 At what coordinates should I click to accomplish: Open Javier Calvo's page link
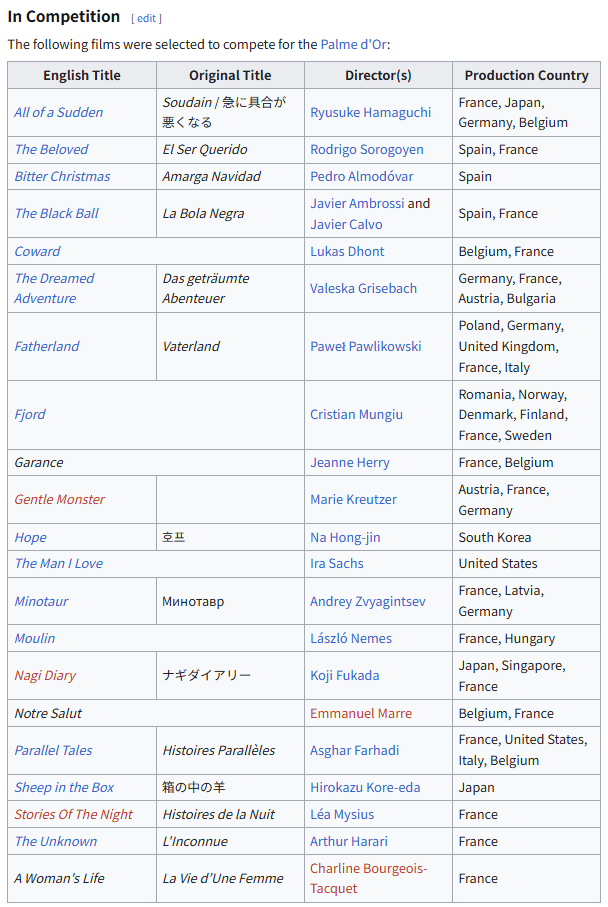[x=346, y=224]
